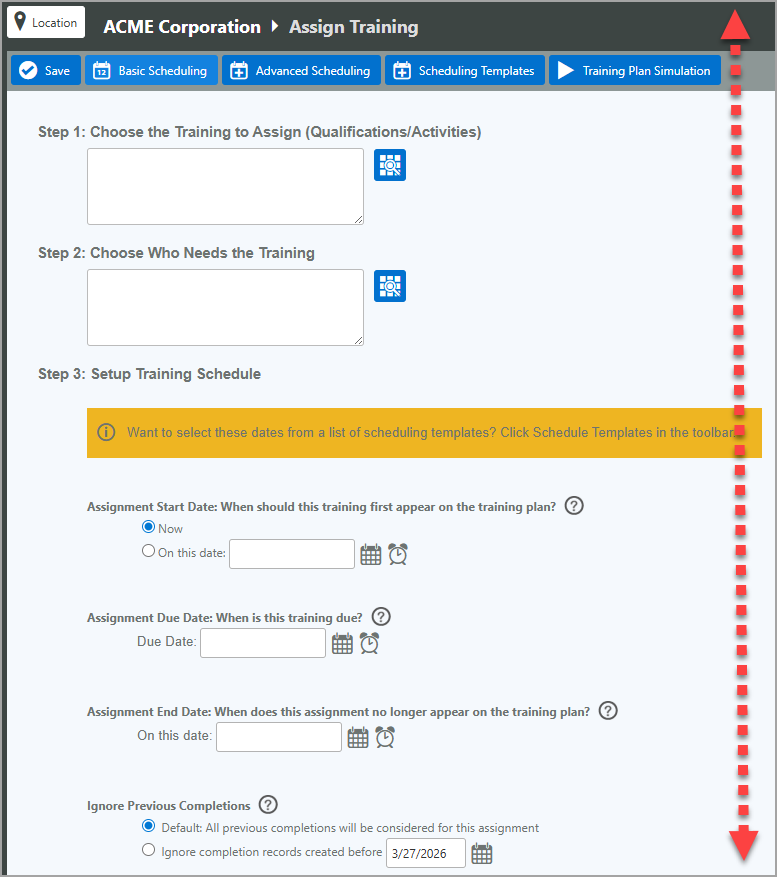The image size is (777, 877).
Task: Focus the Step 1 training text area
Action: (x=225, y=186)
